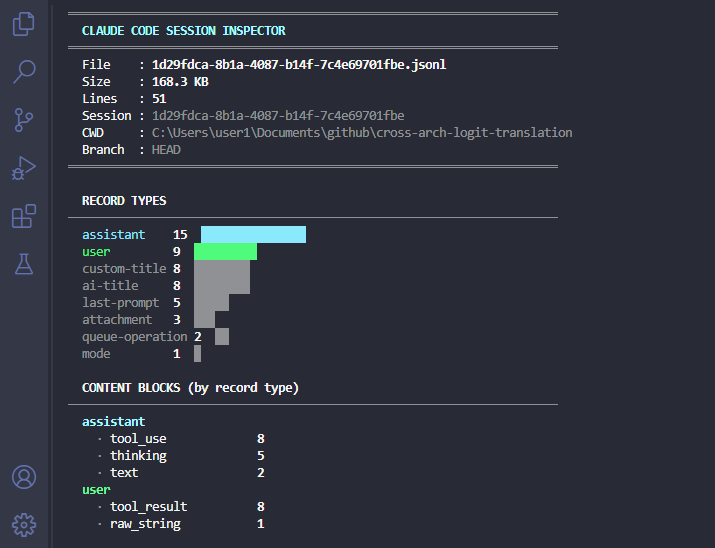Open the Explorer files icon
Image resolution: width=715 pixels, height=548 pixels.
24,24
